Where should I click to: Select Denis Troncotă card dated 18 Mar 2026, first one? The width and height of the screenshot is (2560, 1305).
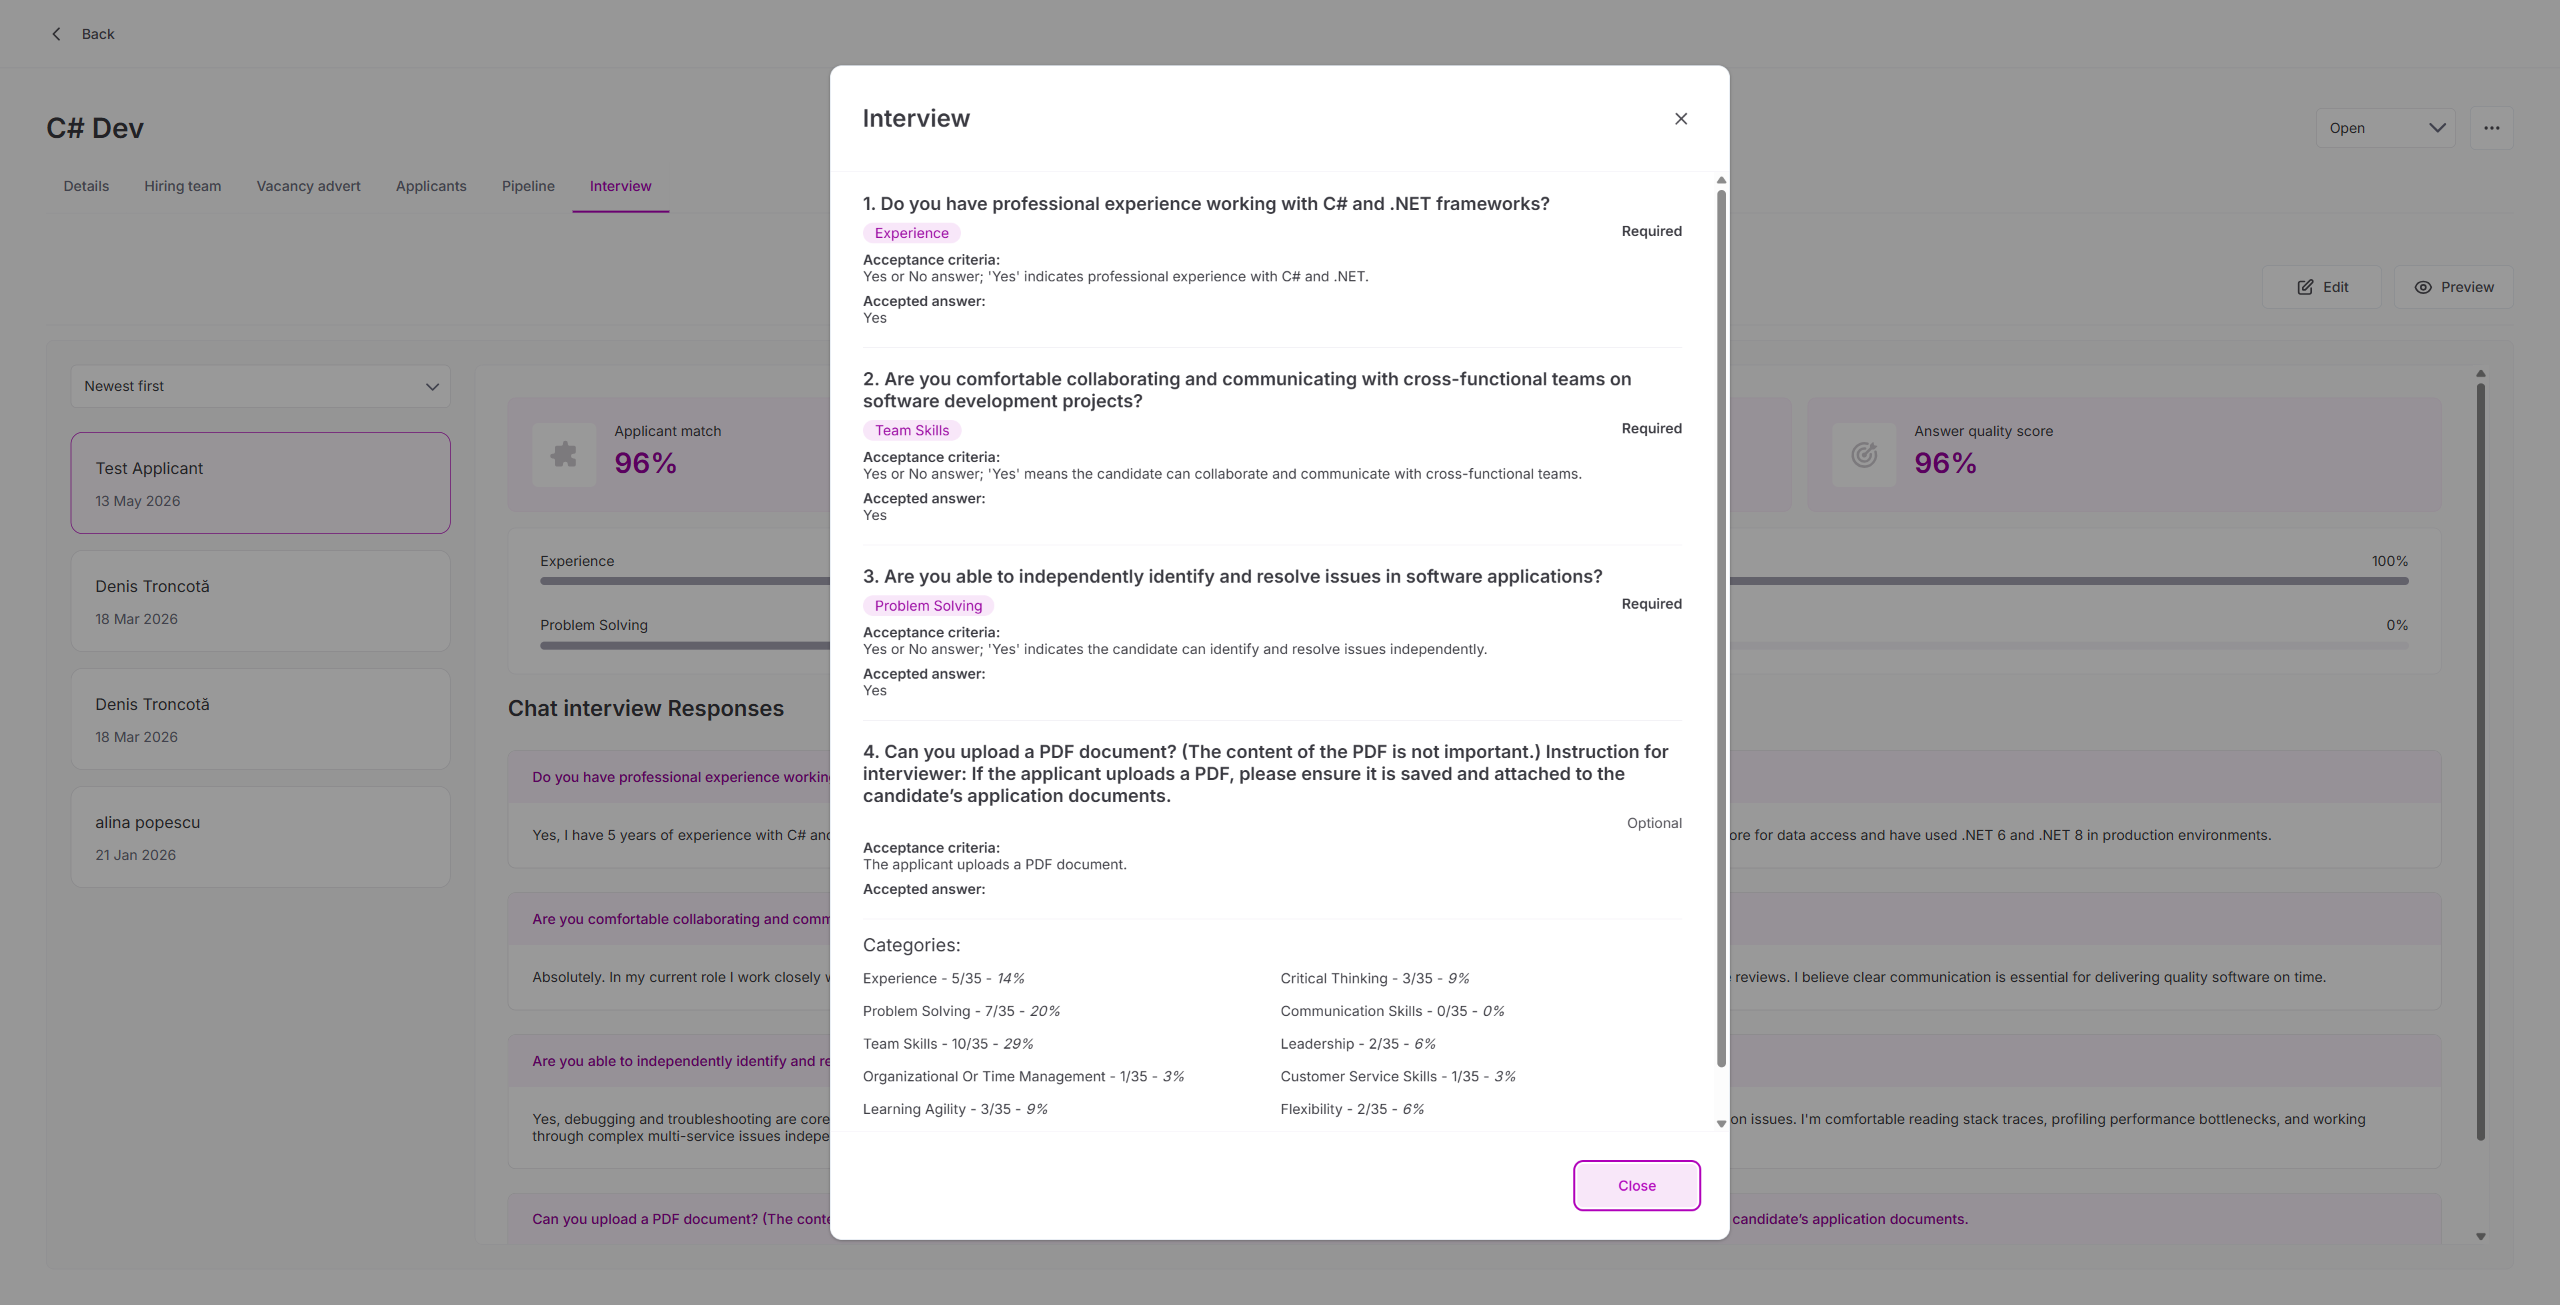click(261, 601)
